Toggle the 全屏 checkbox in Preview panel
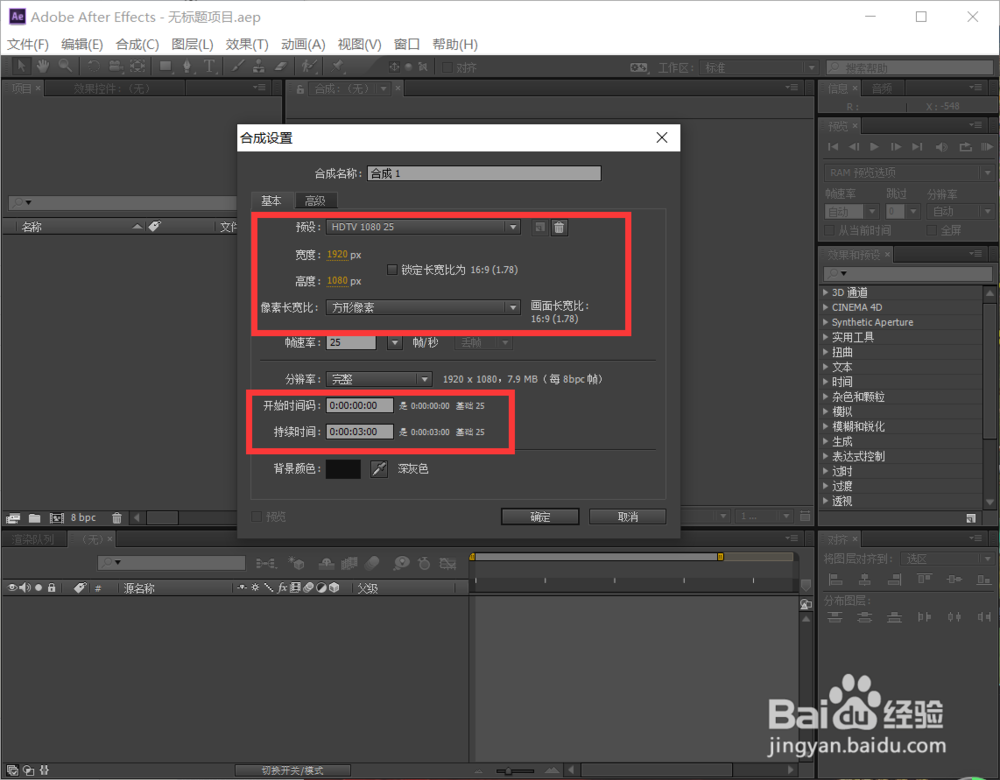This screenshot has width=1000, height=780. 931,230
